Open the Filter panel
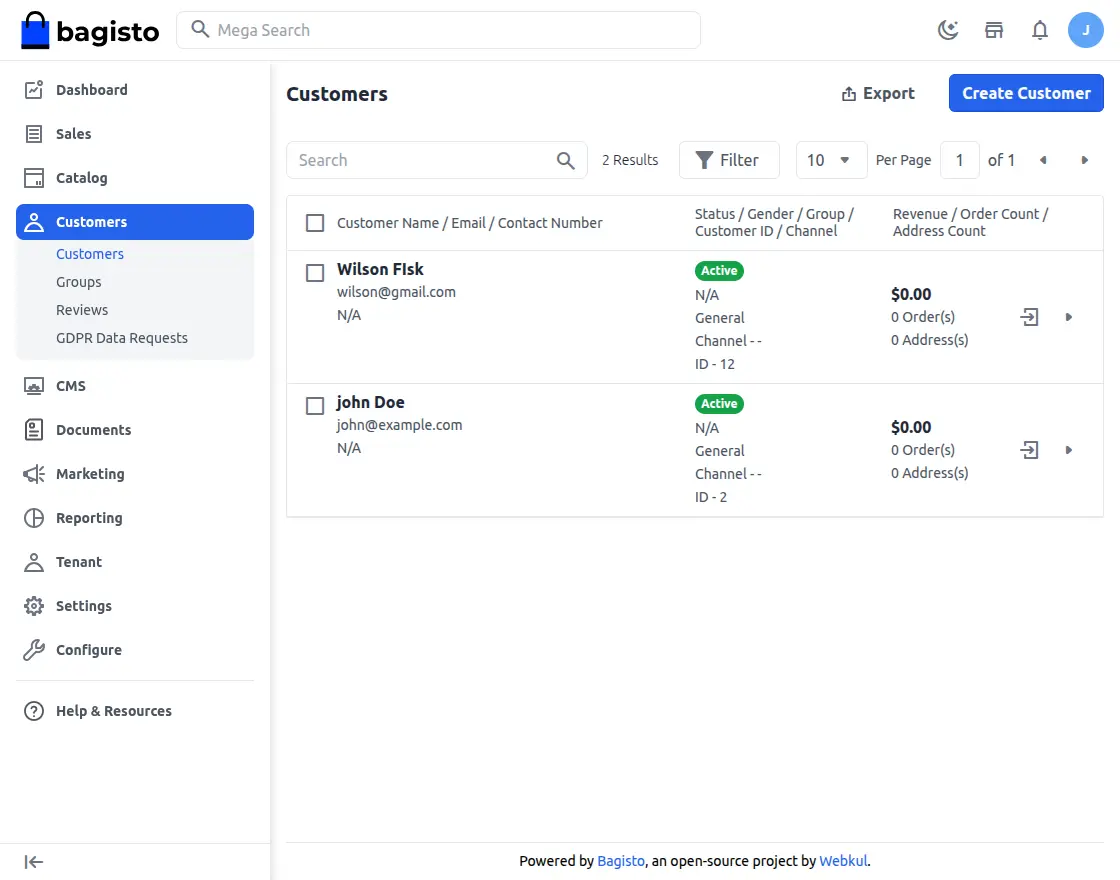Screen dimensions: 1120x880 click(729, 160)
